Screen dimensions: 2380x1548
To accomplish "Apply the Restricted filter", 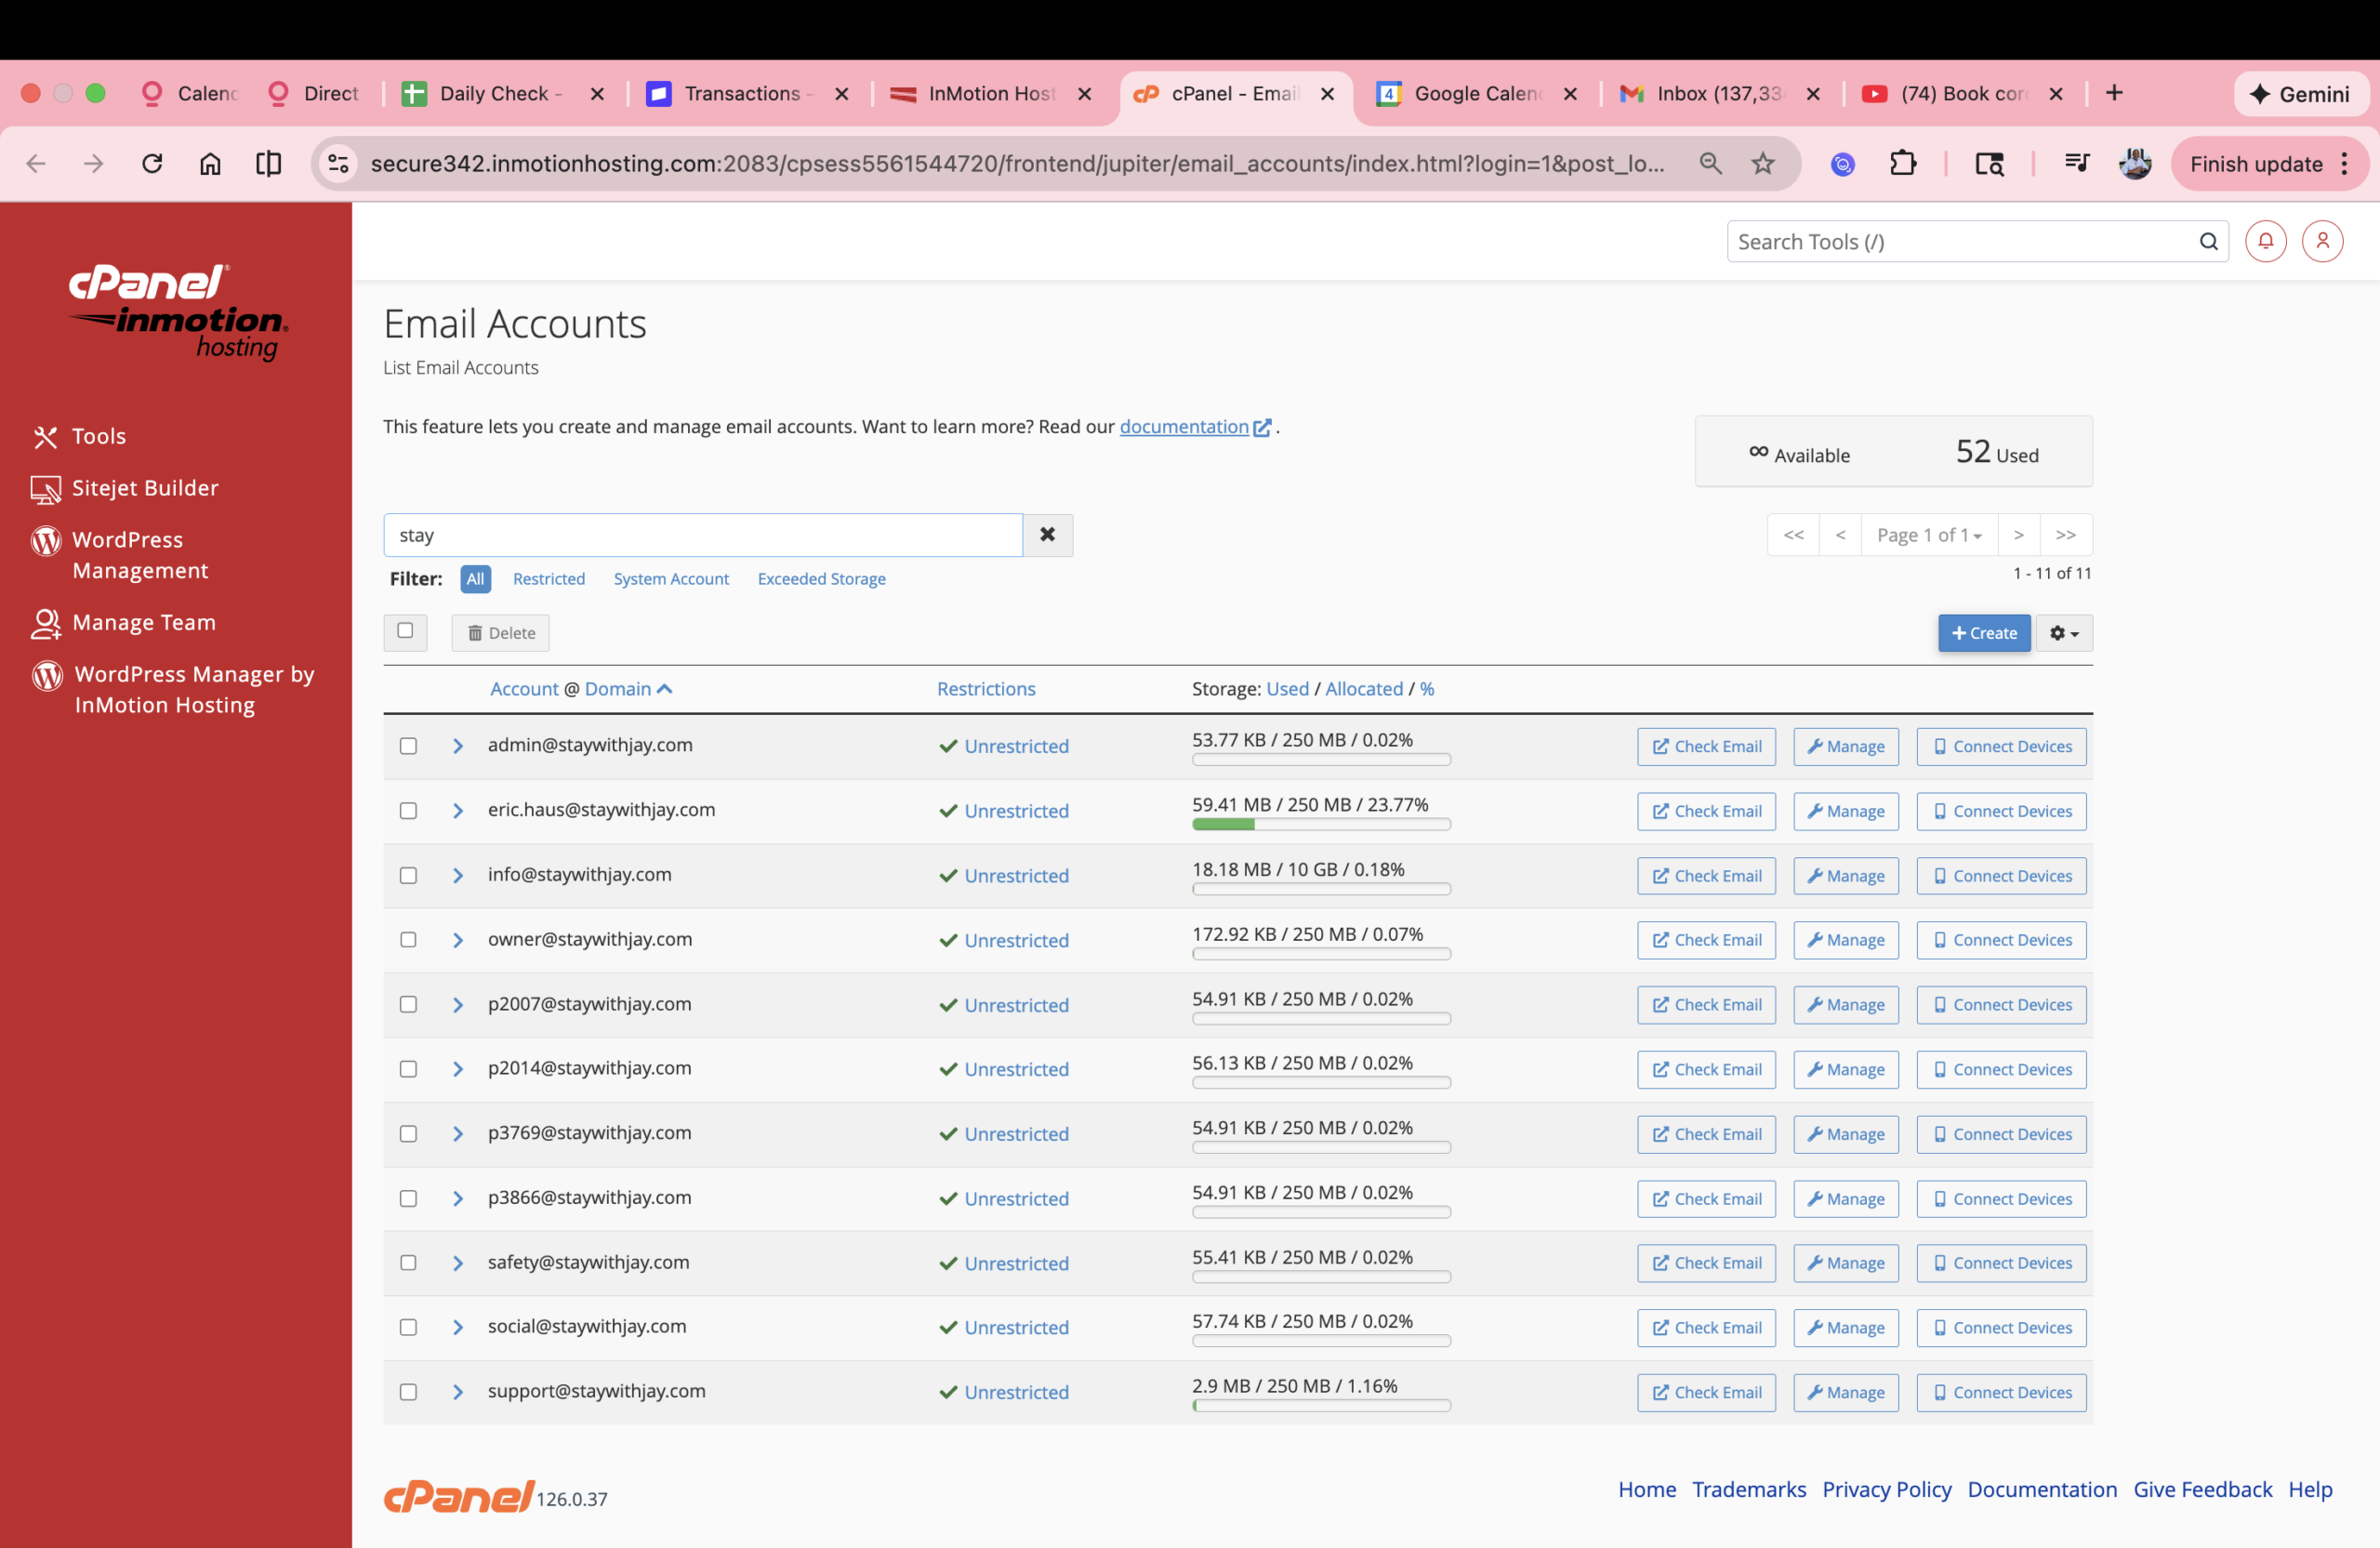I will click(x=548, y=579).
